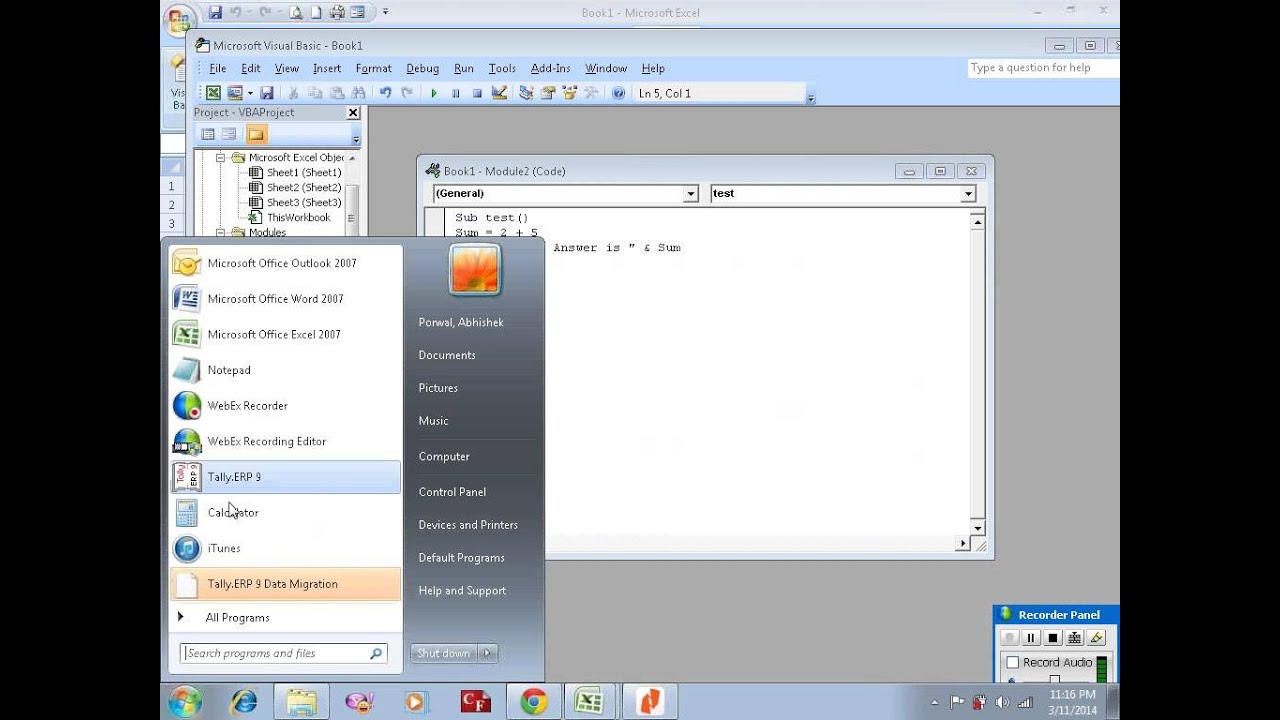1280x720 pixels.
Task: Select Sheet3 (Sheet3) in project tree
Action: pyautogui.click(x=303, y=202)
